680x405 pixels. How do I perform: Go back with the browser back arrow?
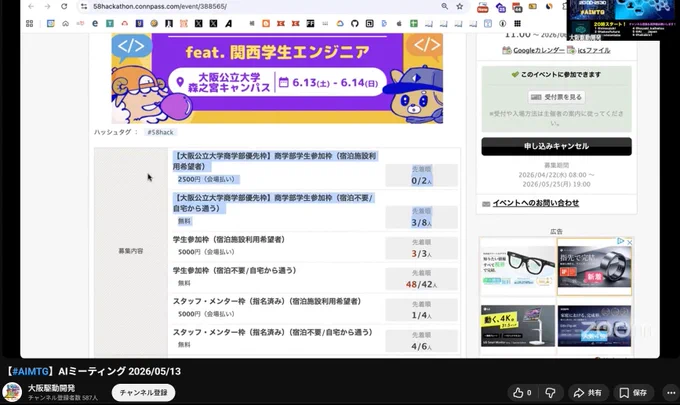pos(31,7)
